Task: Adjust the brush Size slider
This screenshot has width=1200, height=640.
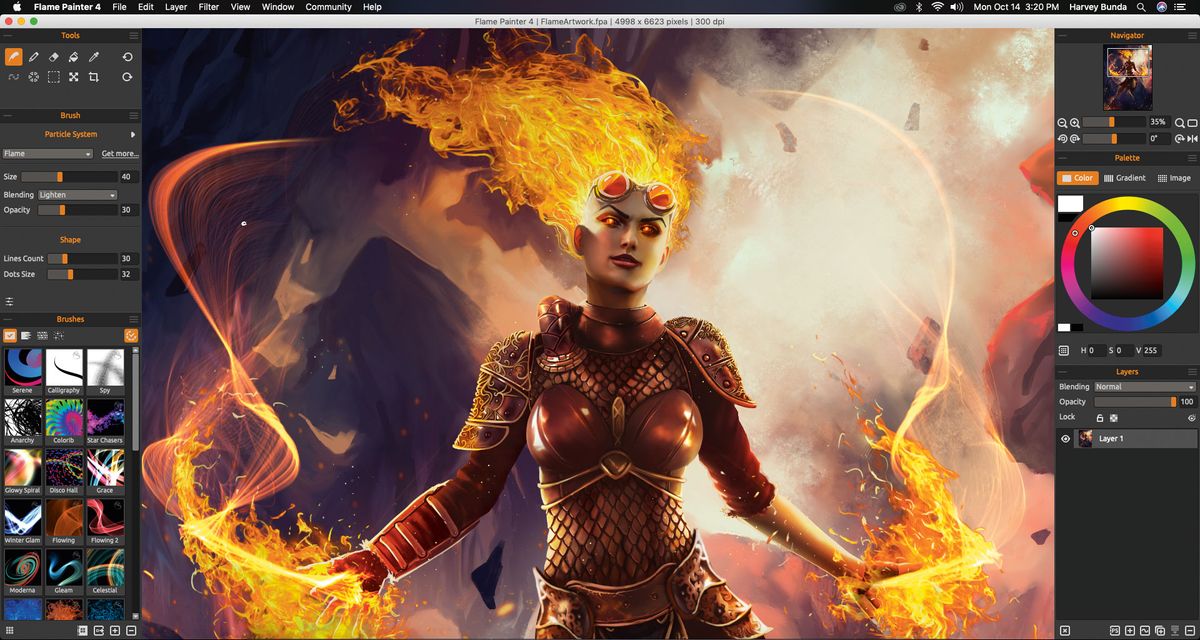Action: (60, 178)
